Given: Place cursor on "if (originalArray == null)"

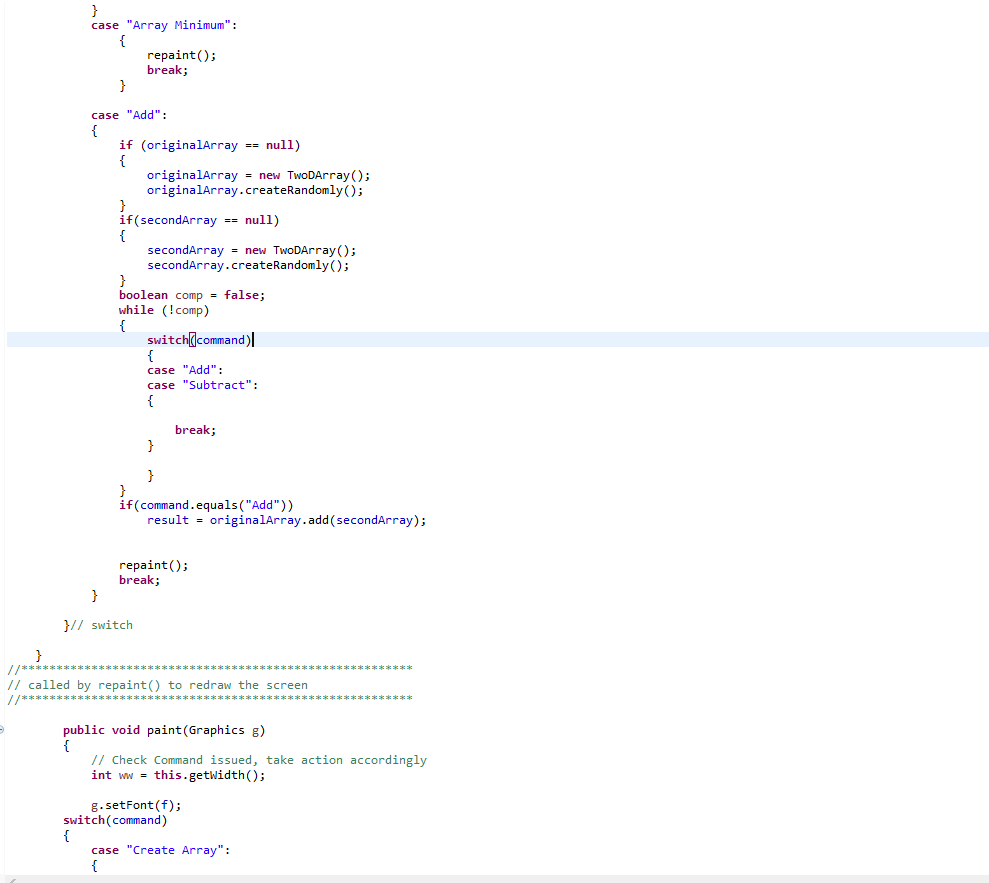Looking at the screenshot, I should point(209,145).
